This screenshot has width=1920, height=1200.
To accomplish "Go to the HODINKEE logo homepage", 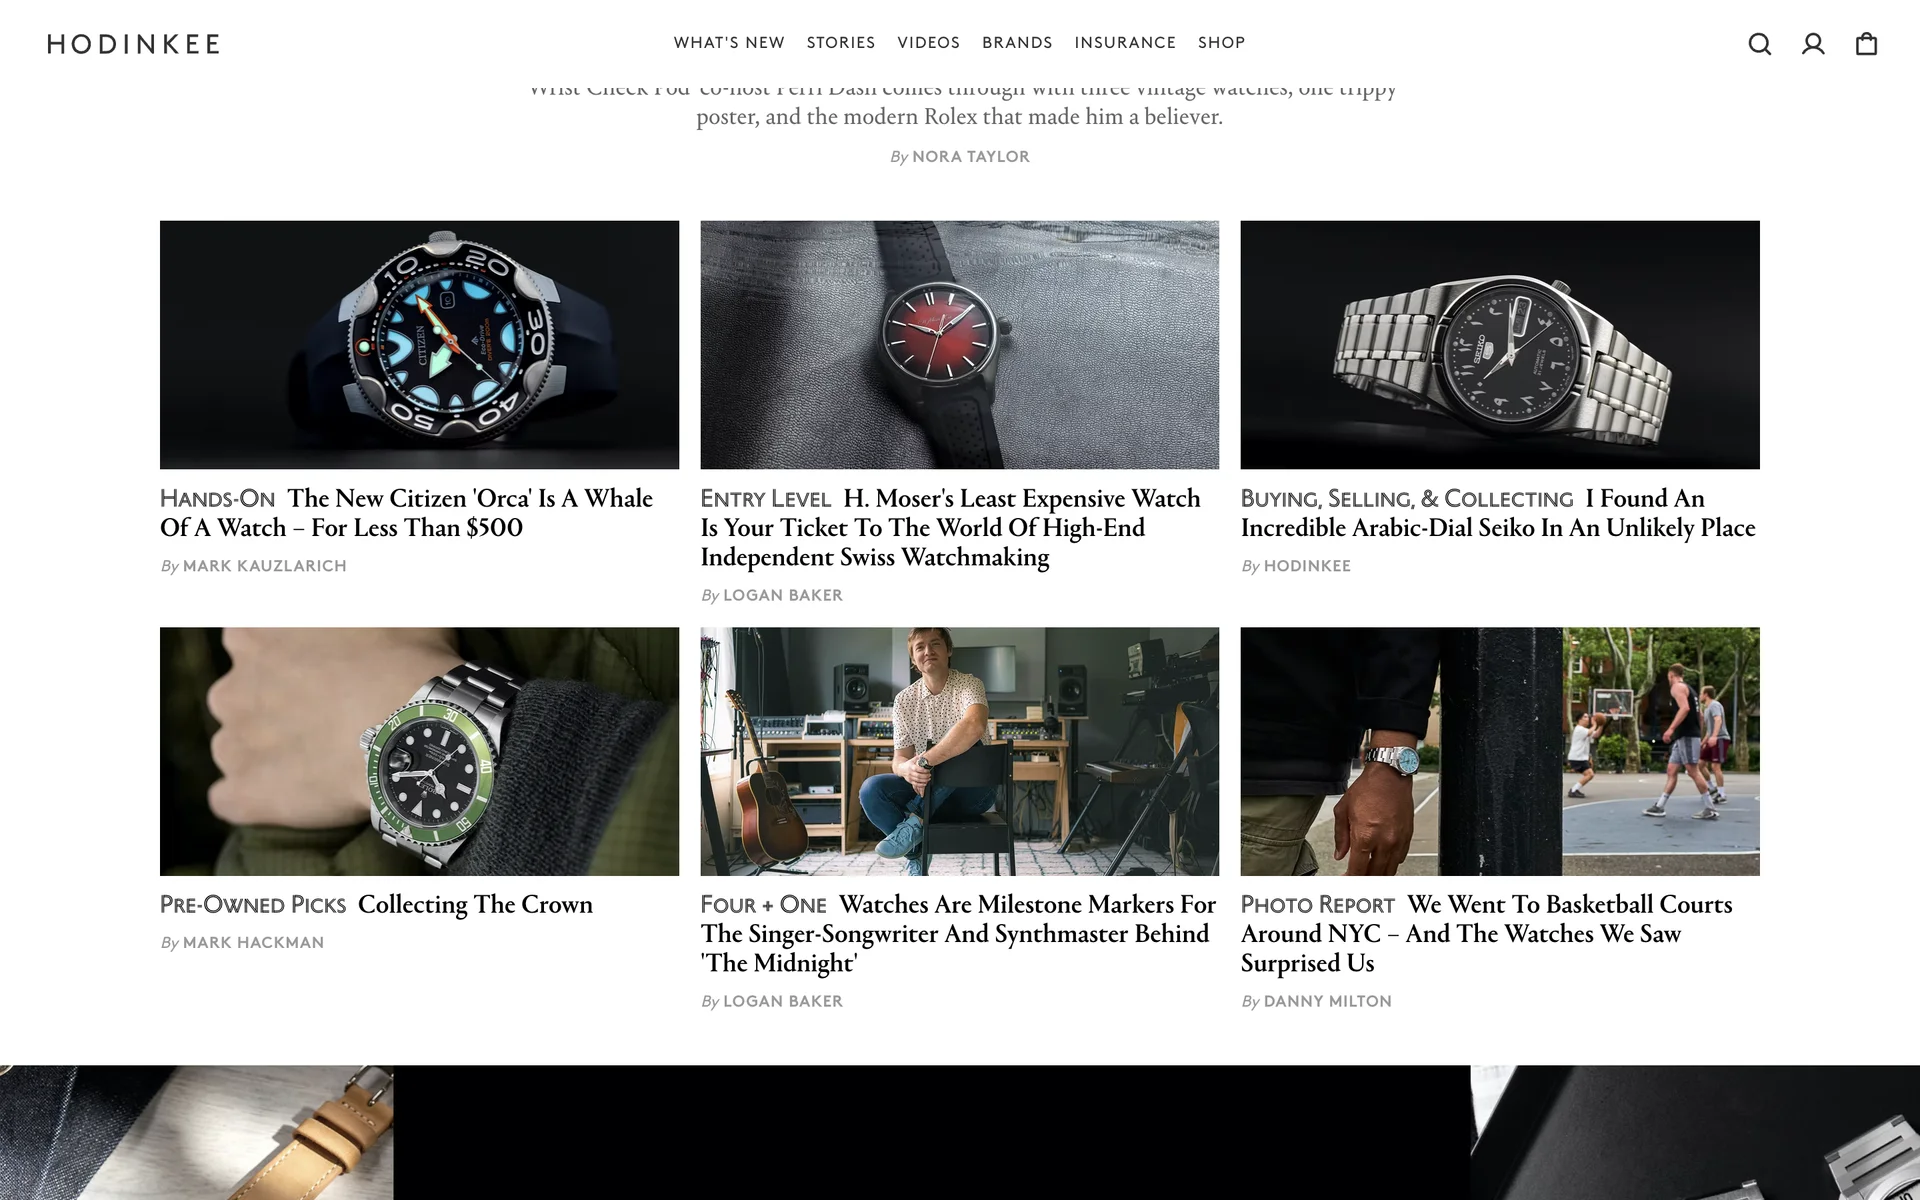I will [133, 44].
